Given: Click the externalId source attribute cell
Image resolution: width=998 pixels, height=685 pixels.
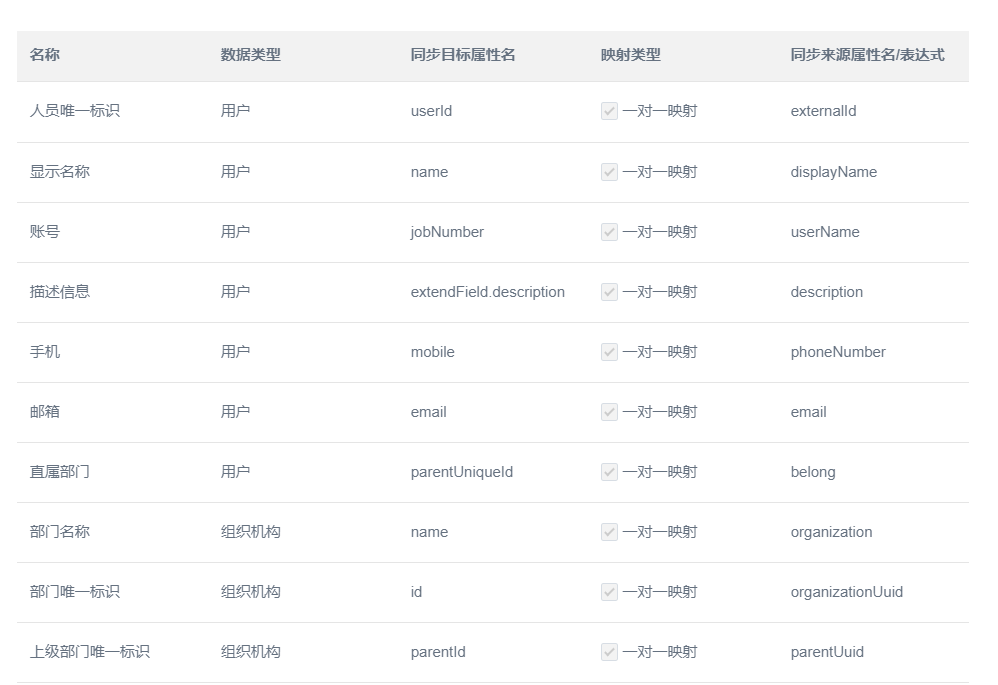Looking at the screenshot, I should tap(823, 112).
